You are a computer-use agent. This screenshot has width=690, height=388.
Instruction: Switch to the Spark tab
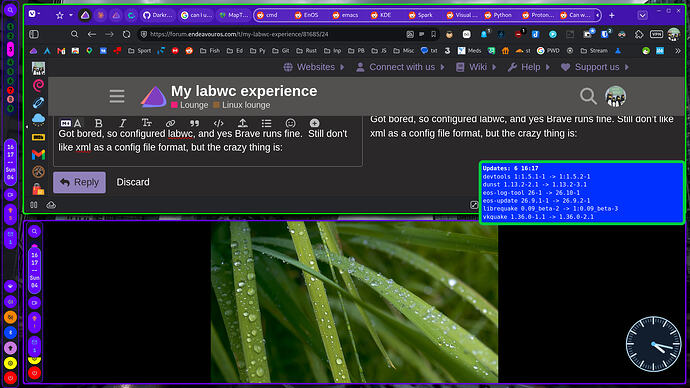tap(424, 15)
